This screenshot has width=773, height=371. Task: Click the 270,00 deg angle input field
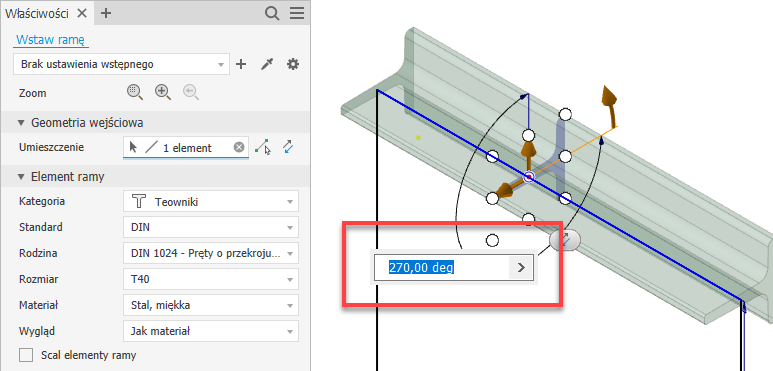tap(441, 268)
